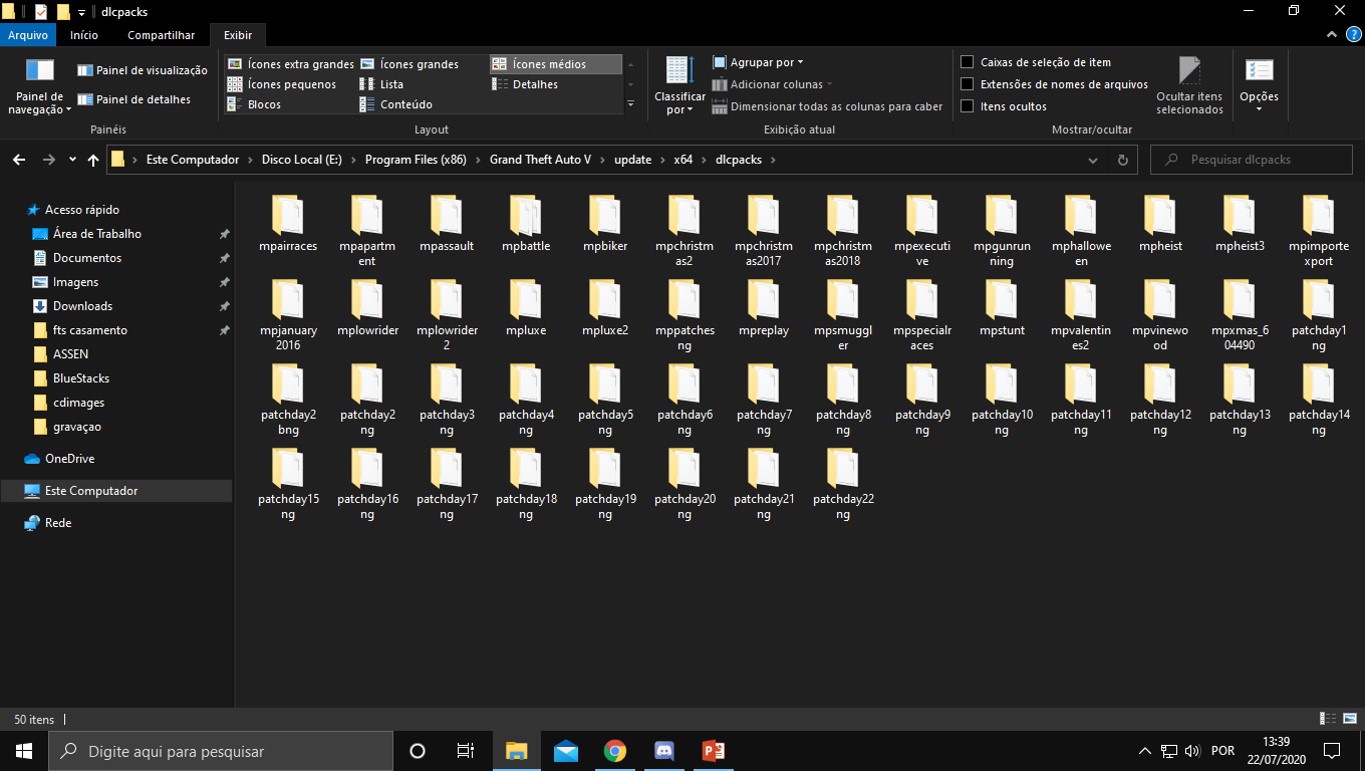Switch layout to Lista
1365x771 pixels.
point(381,84)
